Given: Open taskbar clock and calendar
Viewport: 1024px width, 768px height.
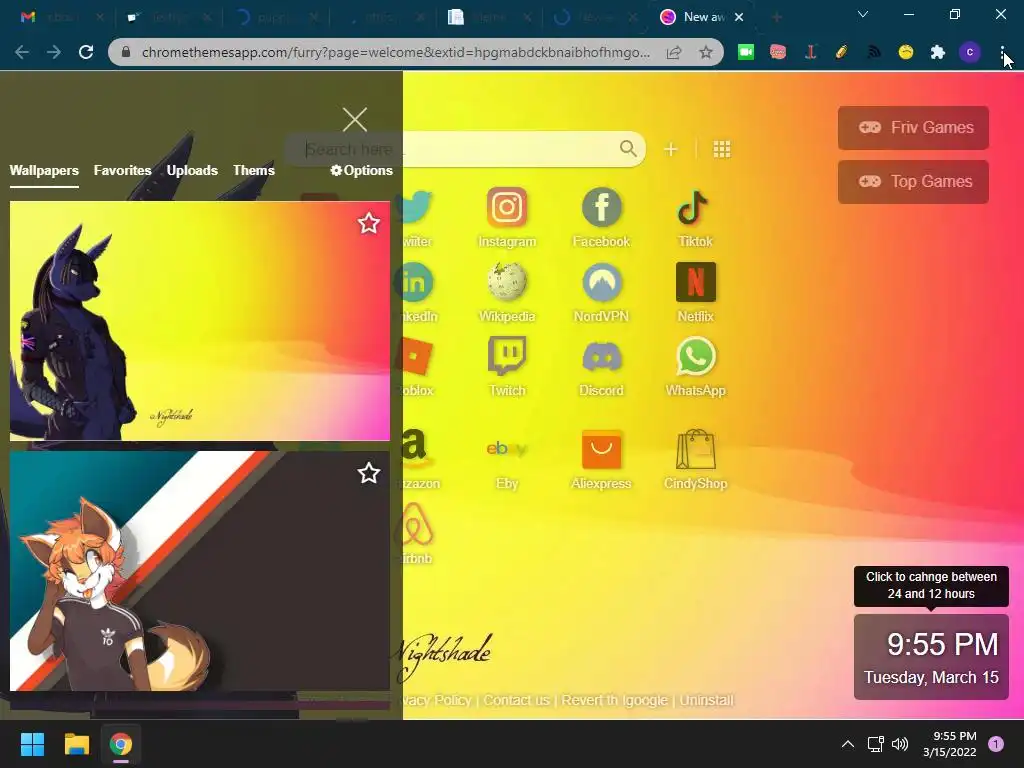Looking at the screenshot, I should [950, 744].
